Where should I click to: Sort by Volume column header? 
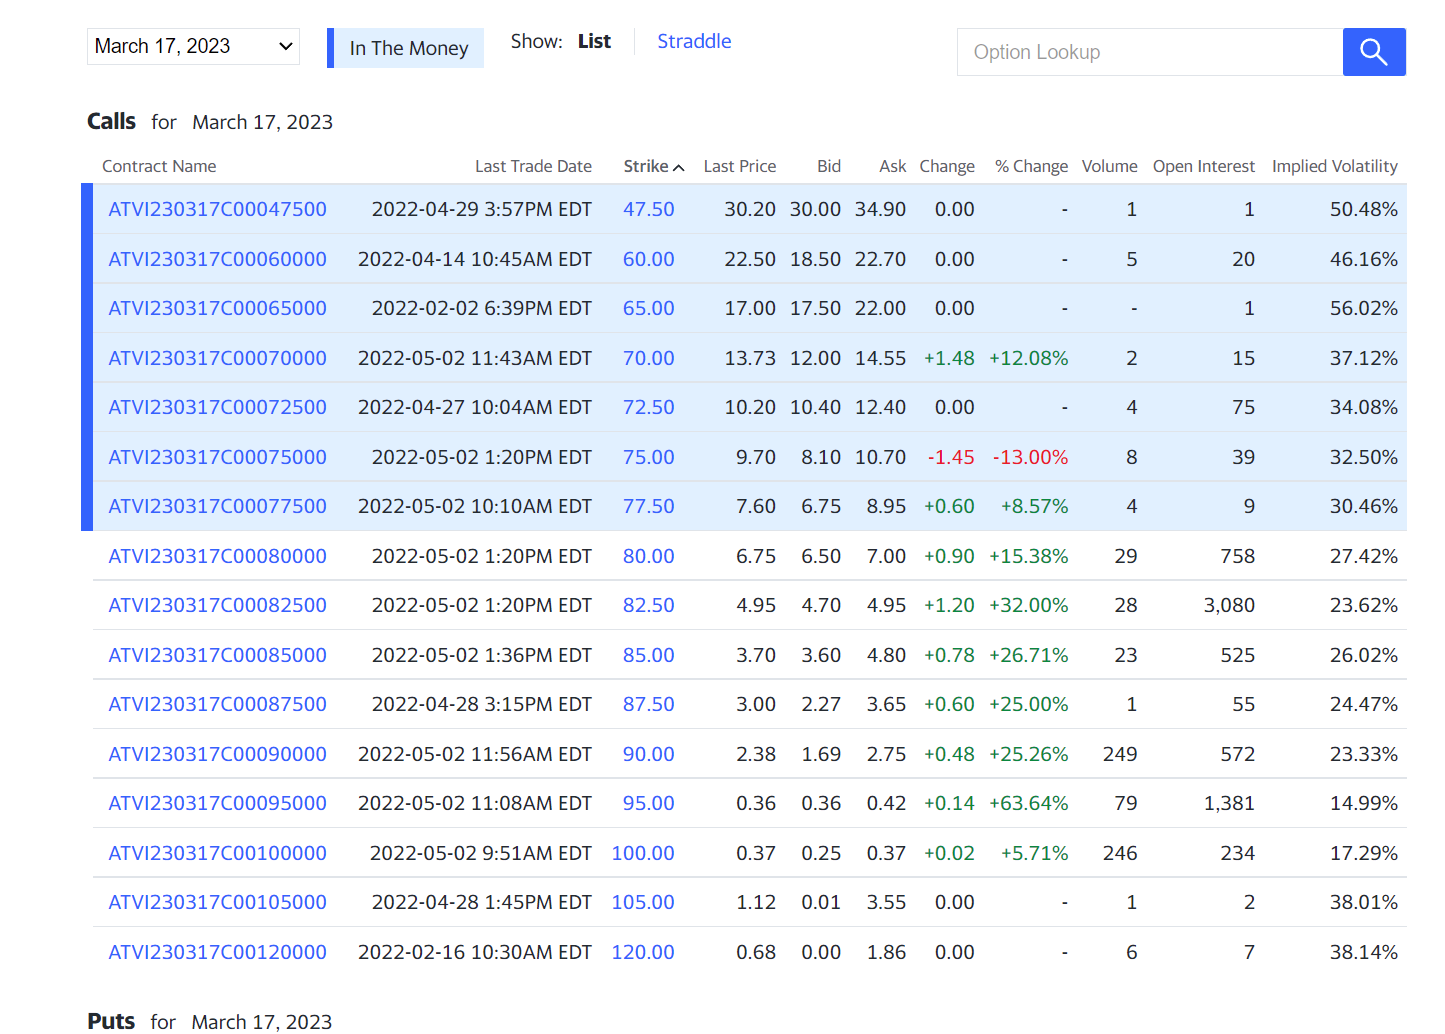pyautogui.click(x=1109, y=166)
